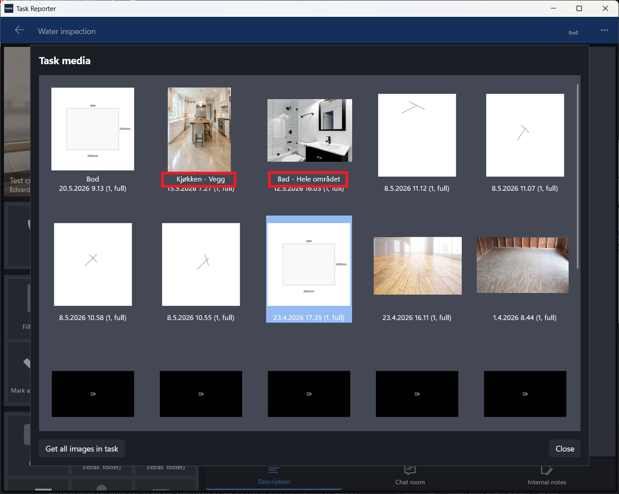Click Get all images in task button
Screen dimensions: 619x494
[x=82, y=449]
